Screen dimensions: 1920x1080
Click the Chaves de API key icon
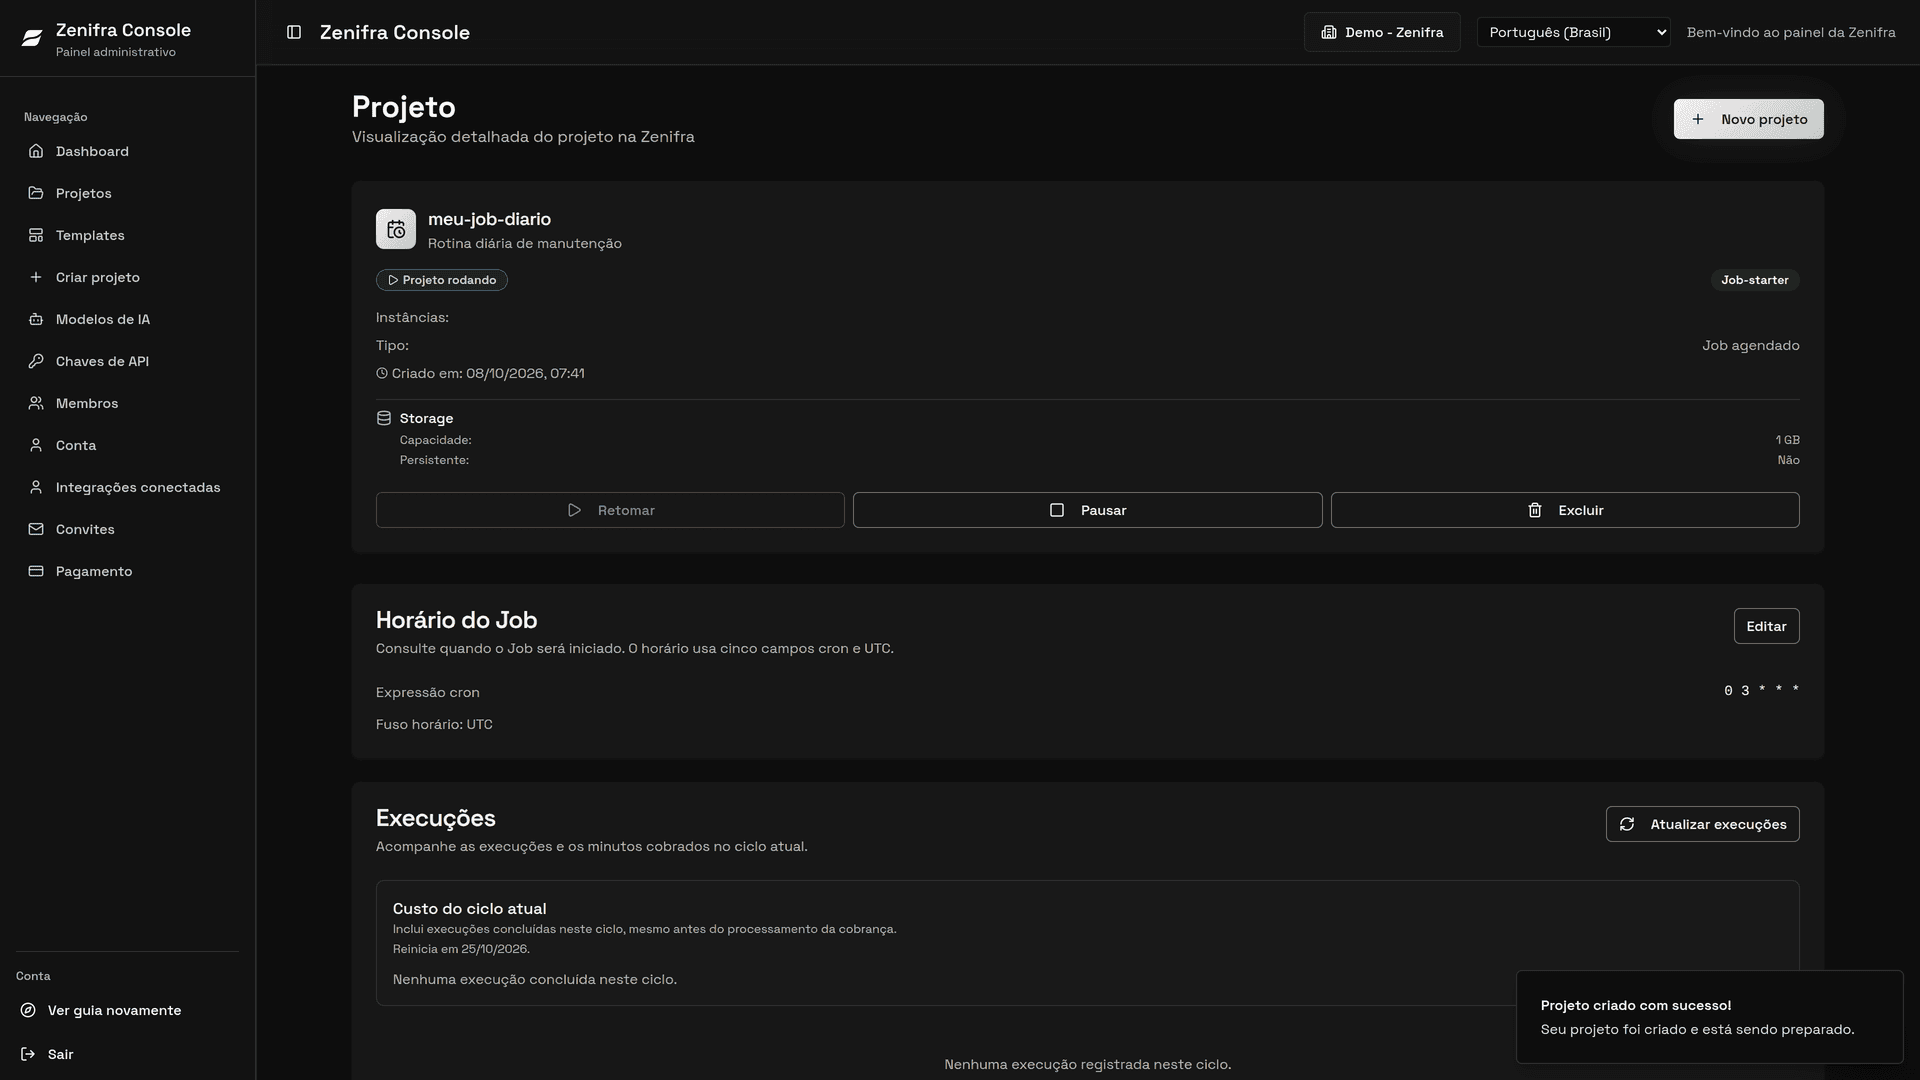coord(36,361)
